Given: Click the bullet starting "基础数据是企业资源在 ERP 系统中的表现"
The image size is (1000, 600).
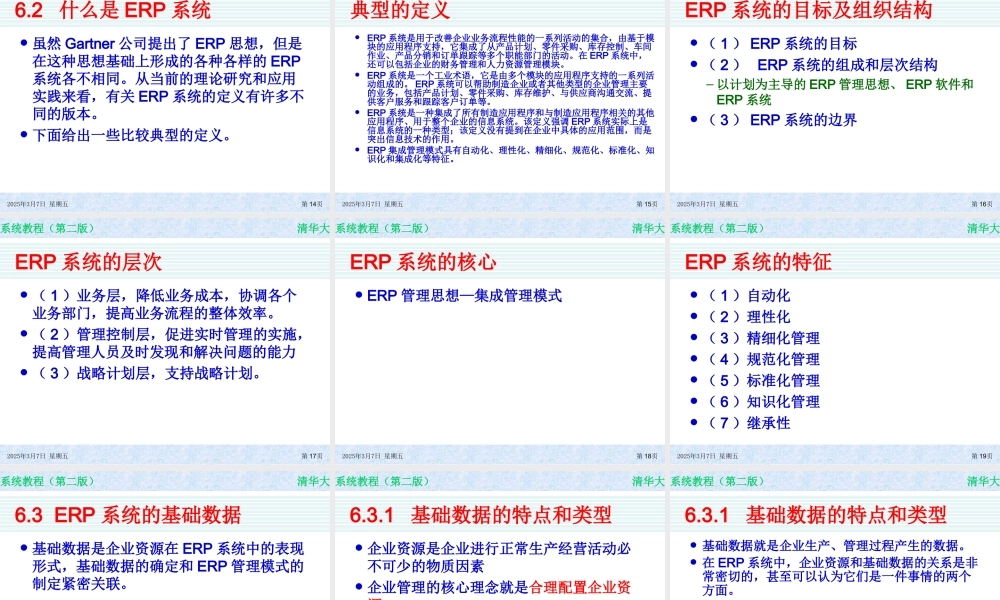Looking at the screenshot, I should click(168, 566).
